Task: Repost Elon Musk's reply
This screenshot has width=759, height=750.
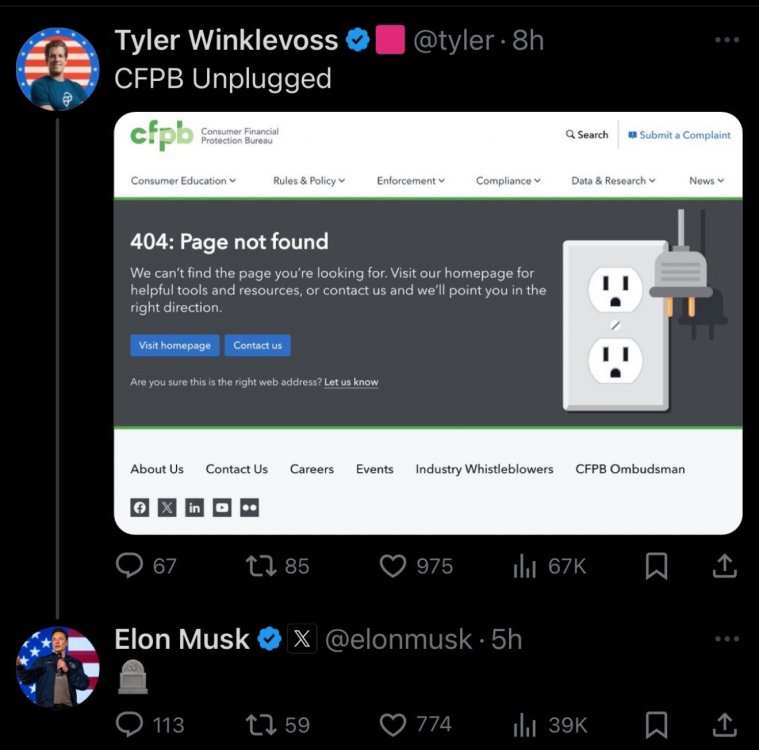Action: click(x=260, y=724)
